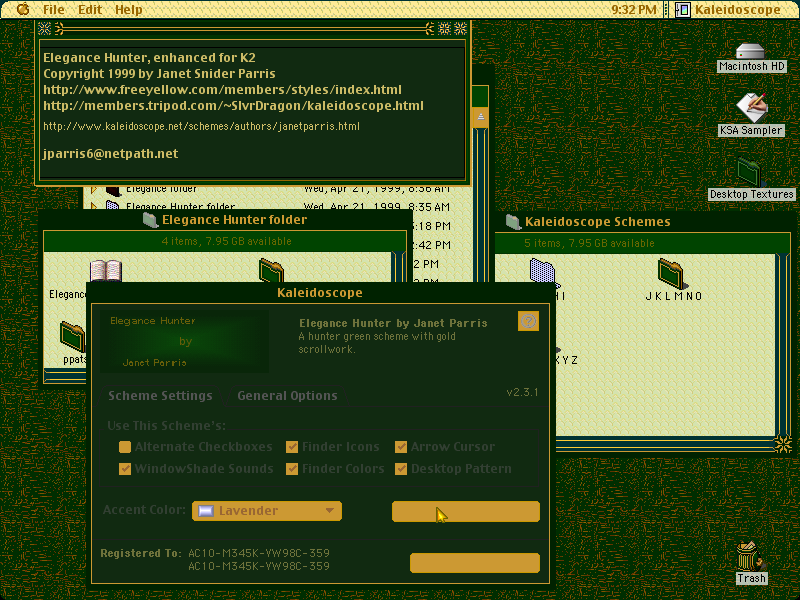Click the Kaleidoscope window title bar

point(320,292)
